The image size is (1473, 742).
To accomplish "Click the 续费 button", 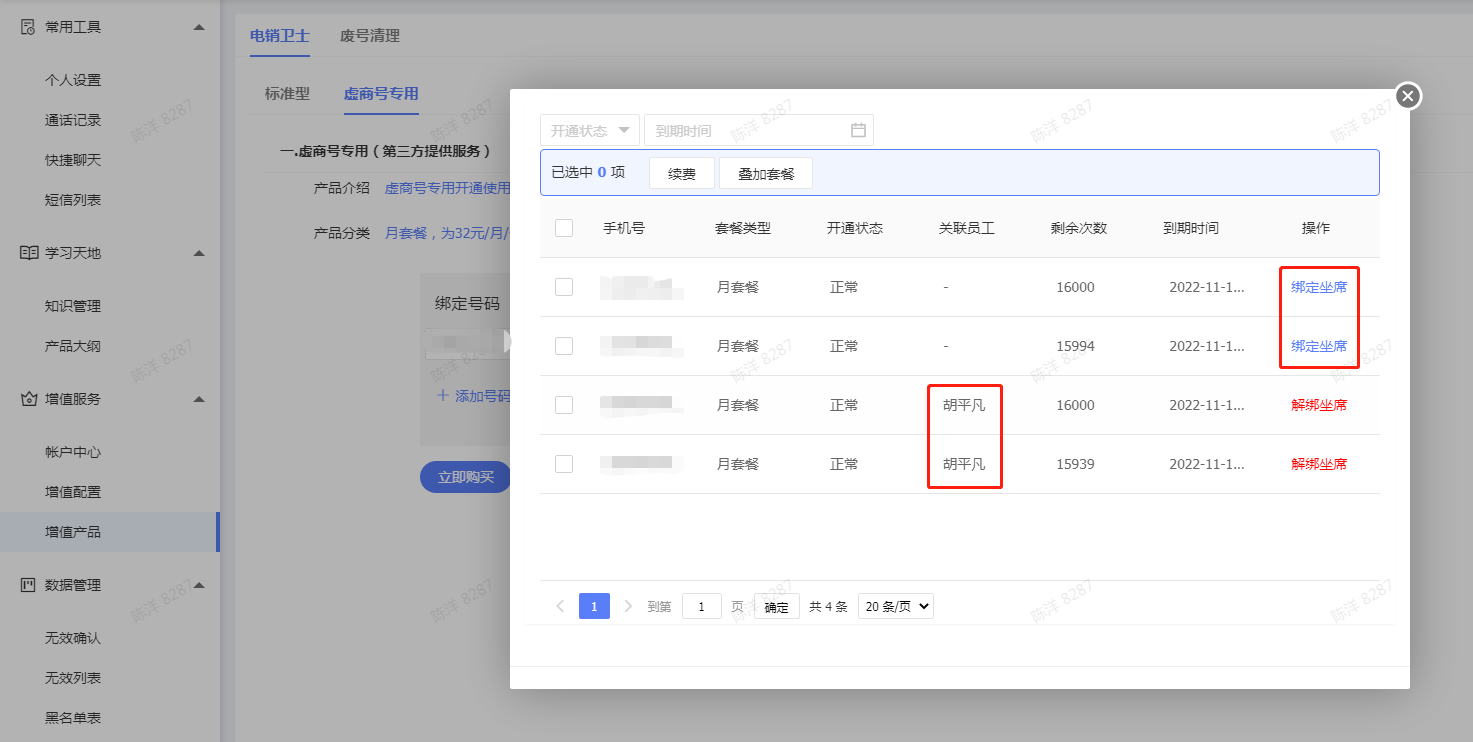I will point(682,173).
